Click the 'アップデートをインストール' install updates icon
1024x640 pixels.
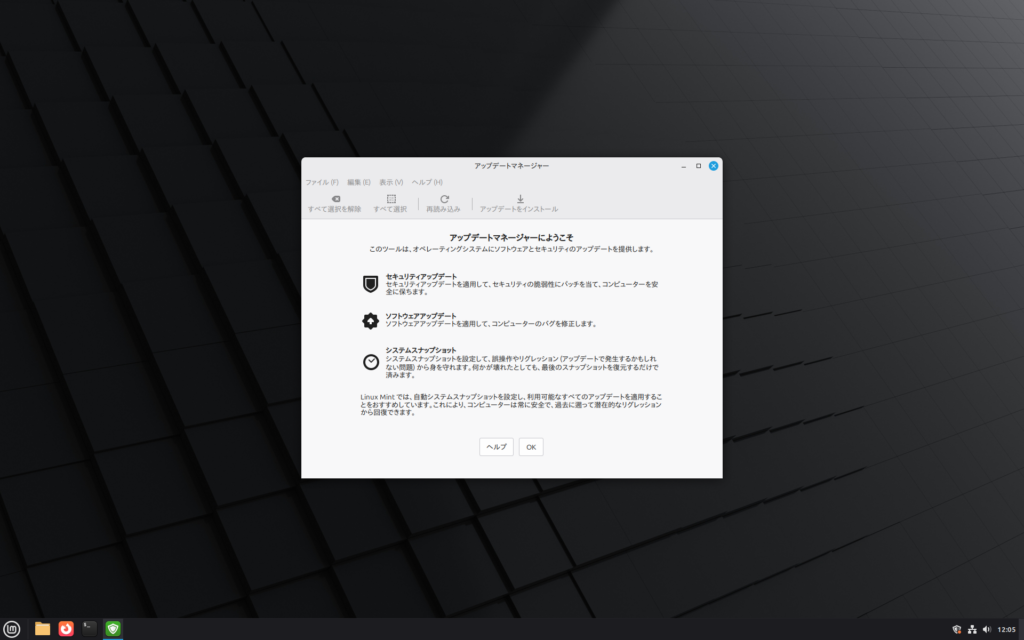(519, 199)
